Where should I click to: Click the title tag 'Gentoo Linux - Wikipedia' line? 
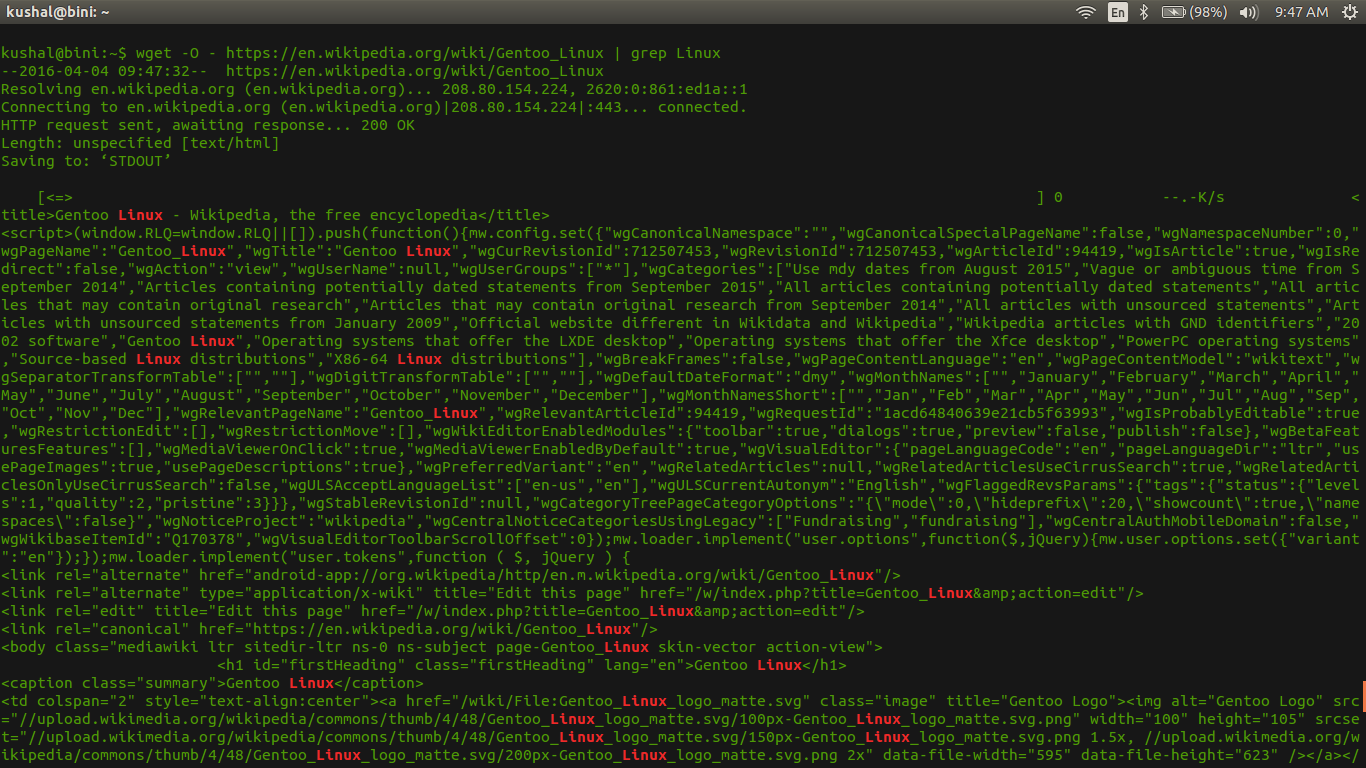(275, 215)
